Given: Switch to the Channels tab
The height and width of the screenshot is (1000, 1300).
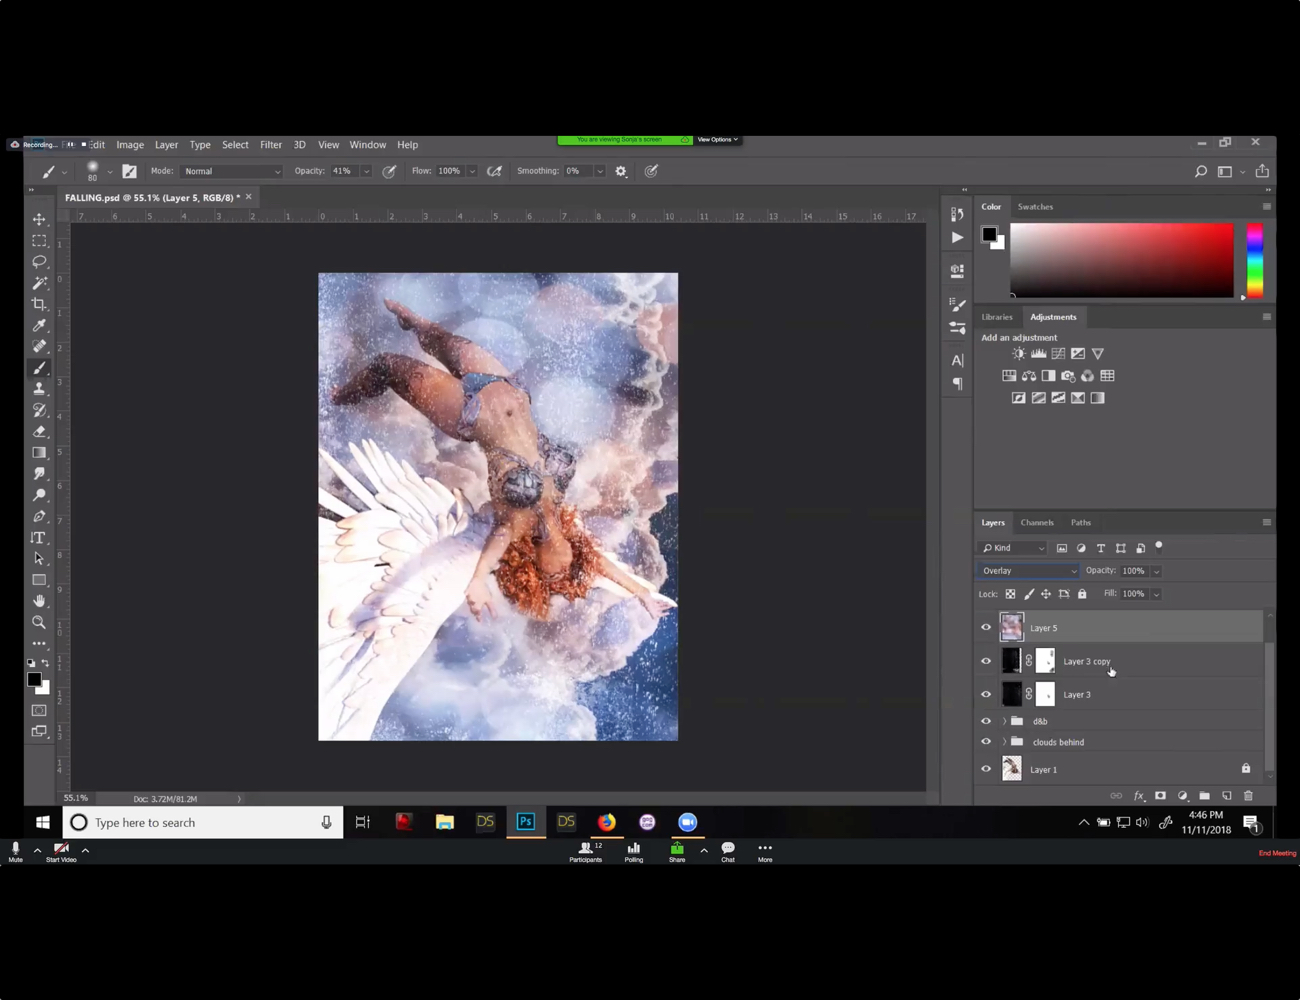Looking at the screenshot, I should (1037, 521).
